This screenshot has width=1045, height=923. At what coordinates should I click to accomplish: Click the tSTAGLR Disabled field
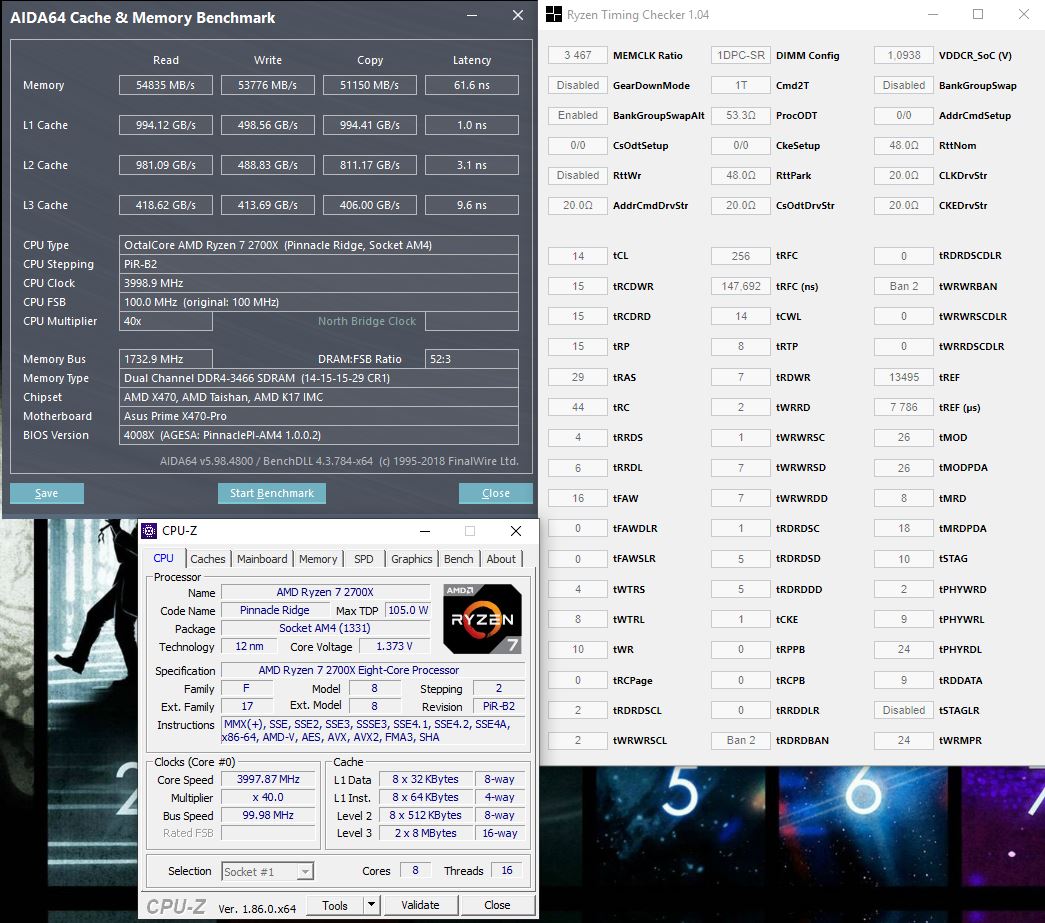[x=904, y=710]
